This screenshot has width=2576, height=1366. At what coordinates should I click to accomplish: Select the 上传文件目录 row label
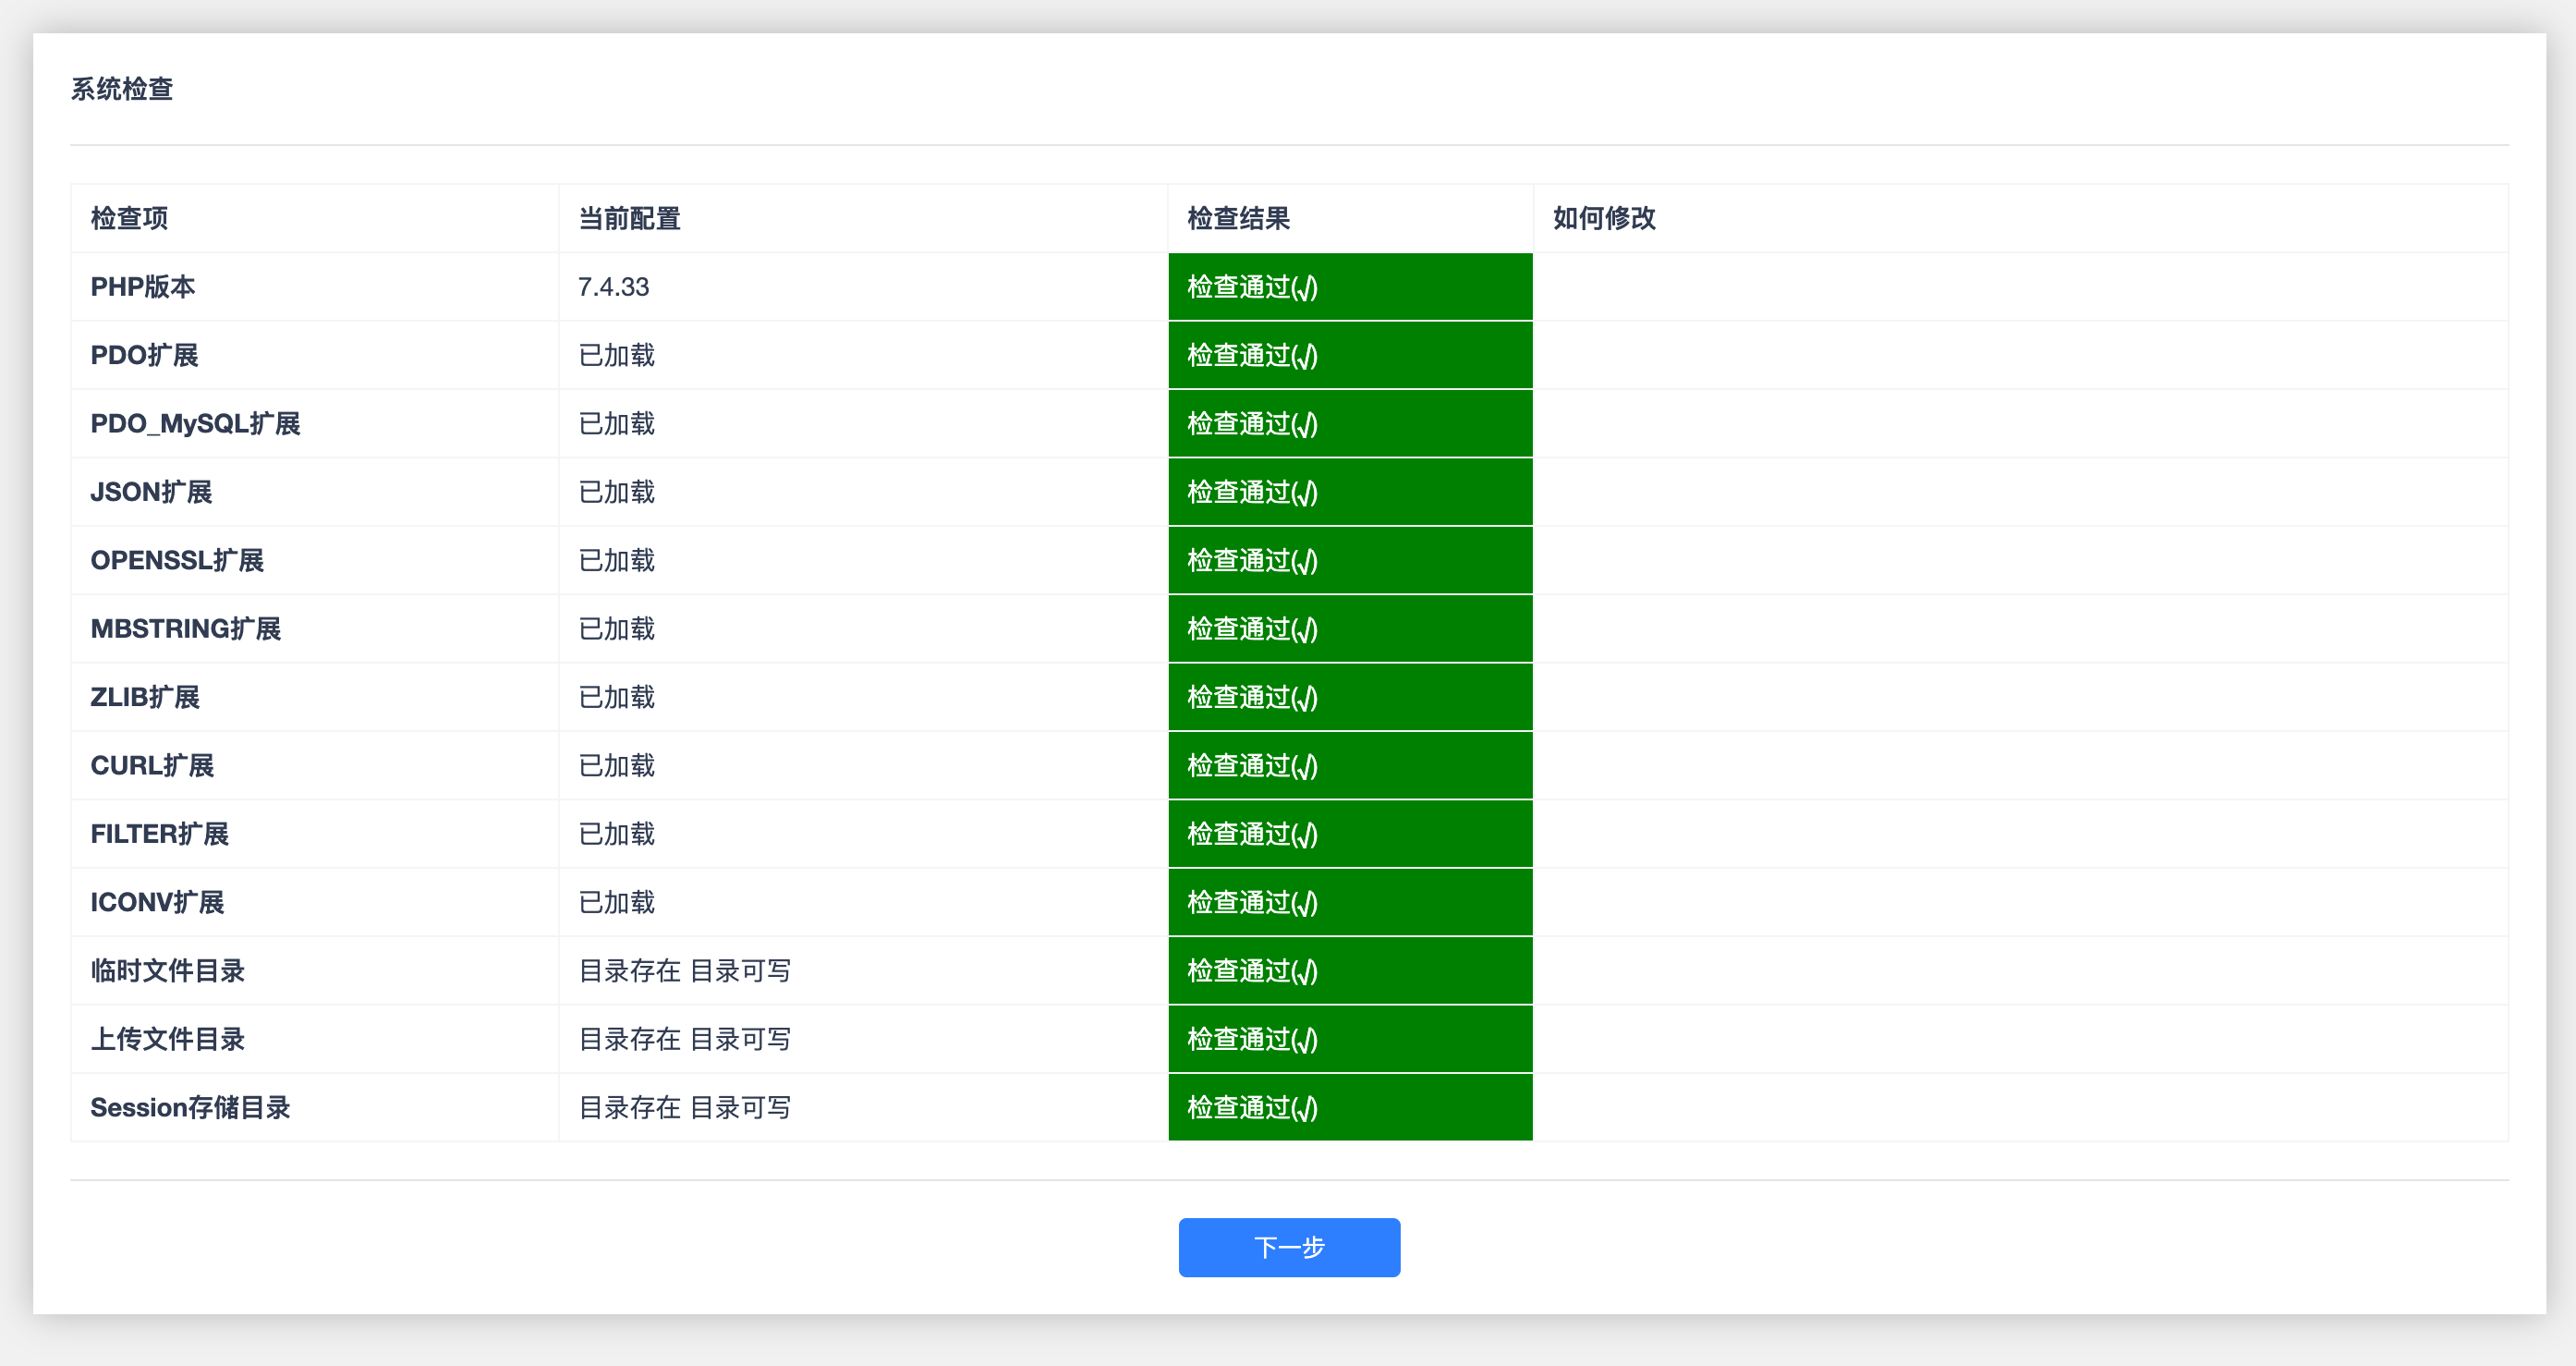(x=167, y=1039)
